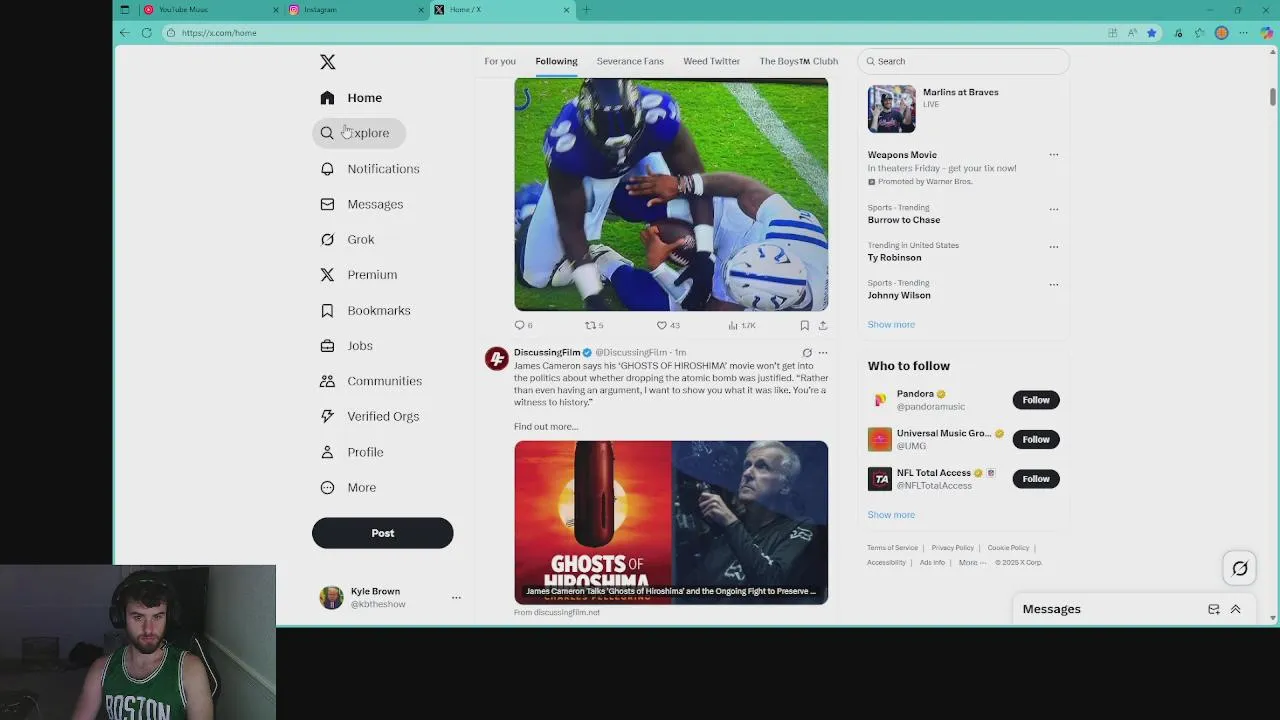This screenshot has width=1280, height=720.
Task: Compose a new message in Messages drawer
Action: tap(1214, 609)
